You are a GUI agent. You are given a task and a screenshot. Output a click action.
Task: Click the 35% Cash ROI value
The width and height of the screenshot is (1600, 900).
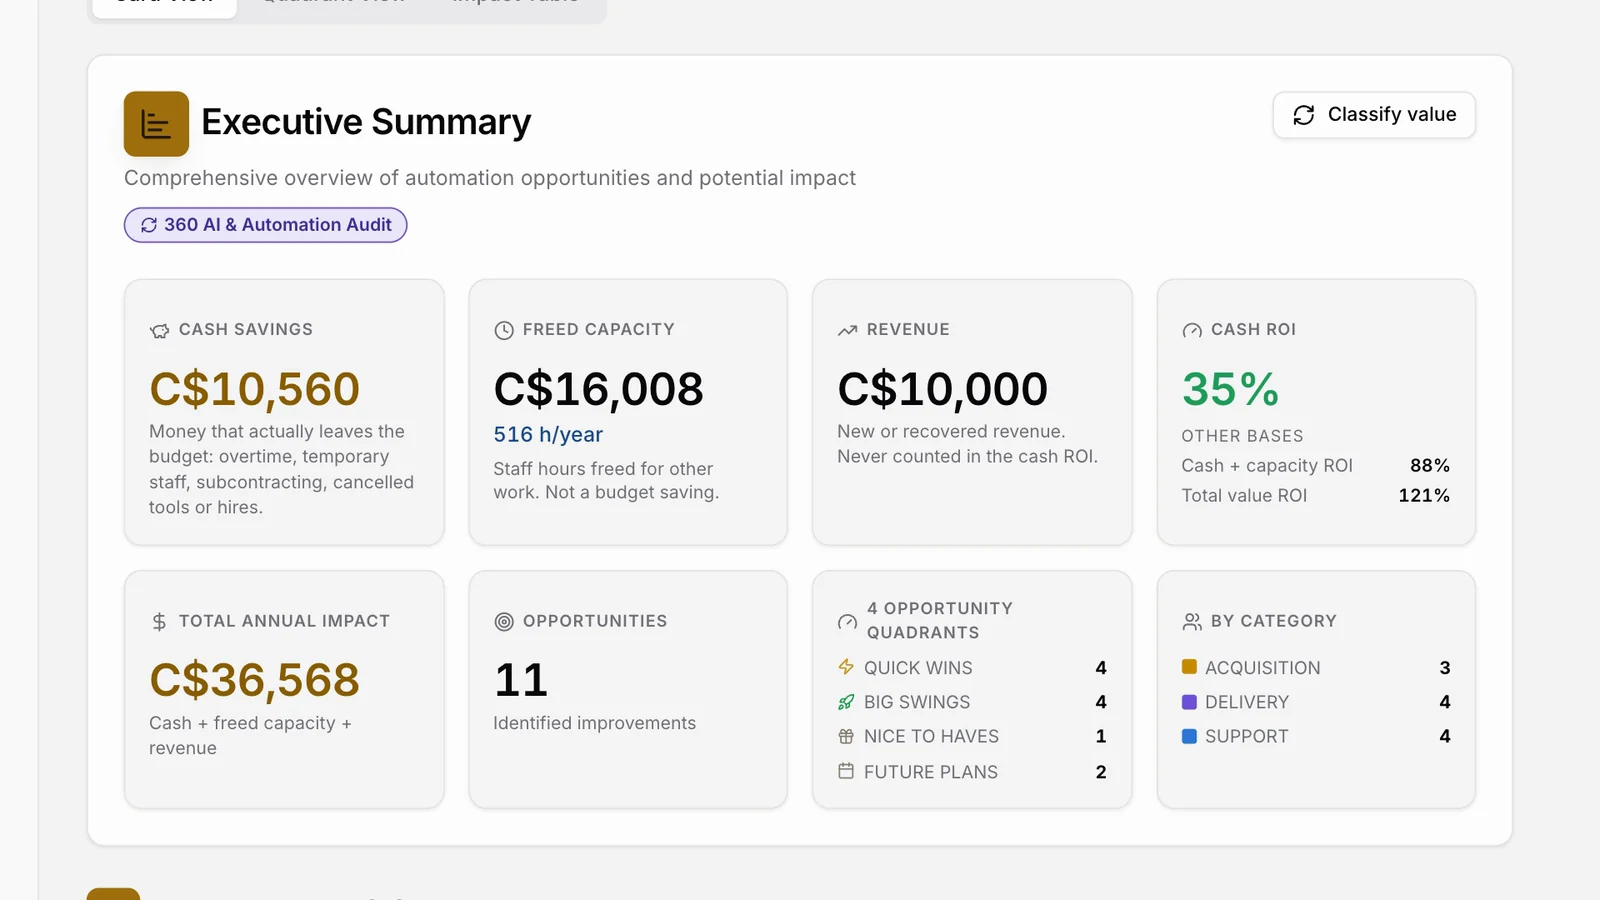tap(1230, 389)
